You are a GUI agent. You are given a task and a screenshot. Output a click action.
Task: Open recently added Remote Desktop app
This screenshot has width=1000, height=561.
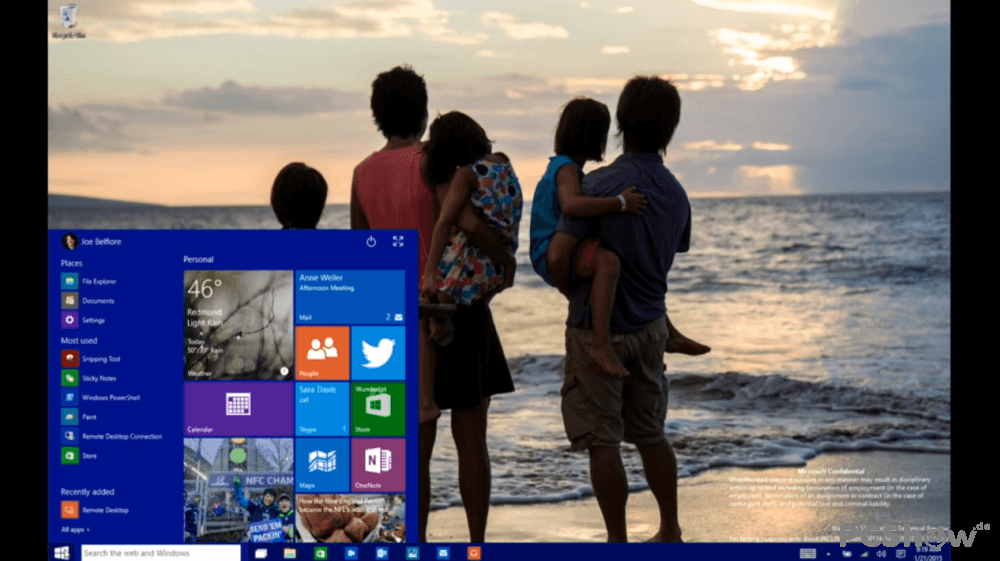95,510
